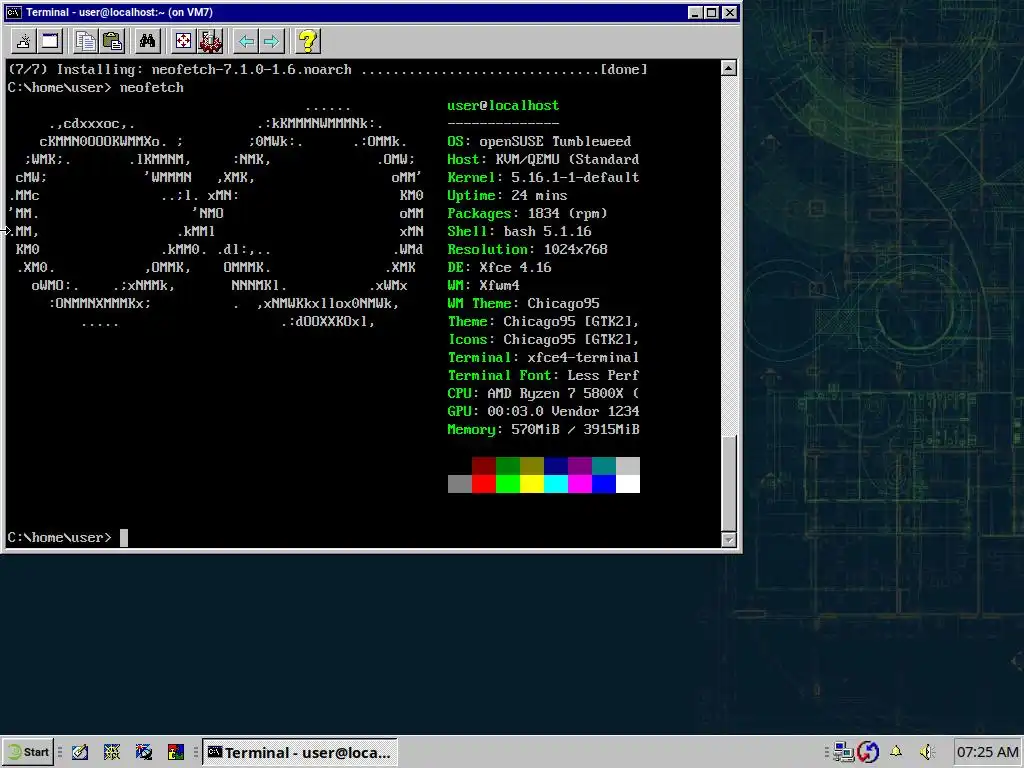The width and height of the screenshot is (1024, 768).
Task: Click the white color block
Action: click(628, 484)
